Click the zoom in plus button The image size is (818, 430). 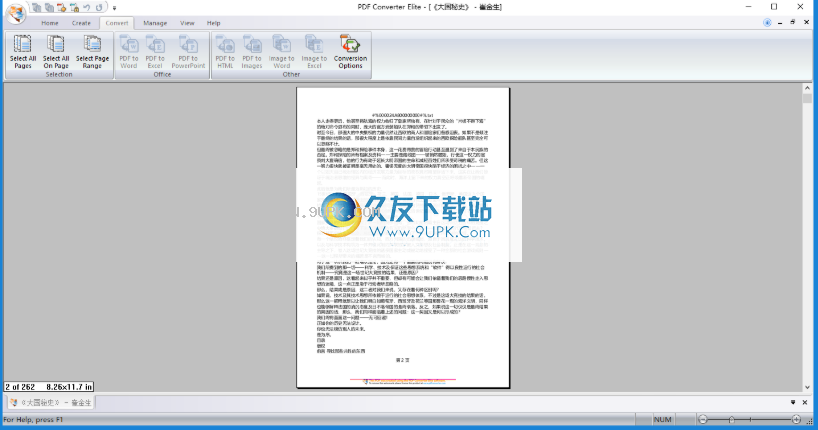(797, 419)
